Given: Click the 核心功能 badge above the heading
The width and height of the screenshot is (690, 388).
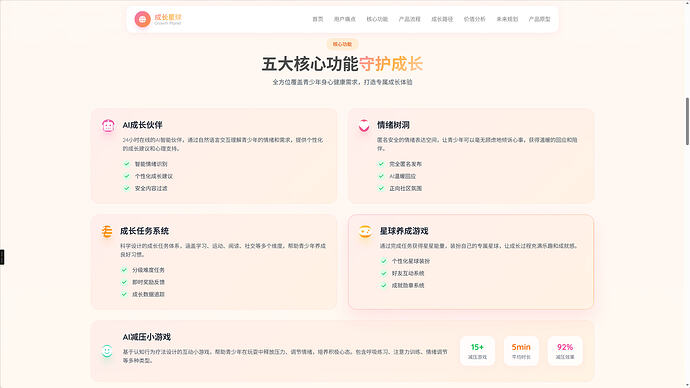Looking at the screenshot, I should 342,44.
